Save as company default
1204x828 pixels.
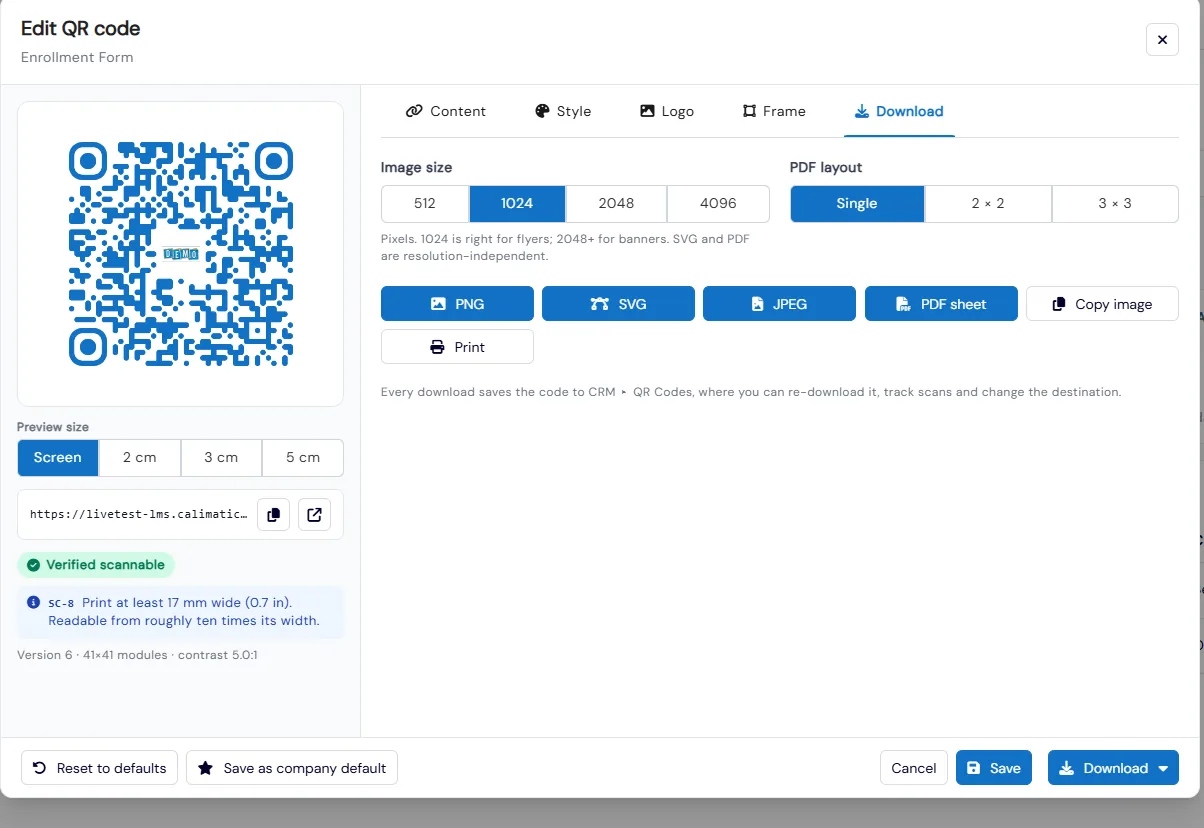click(292, 768)
